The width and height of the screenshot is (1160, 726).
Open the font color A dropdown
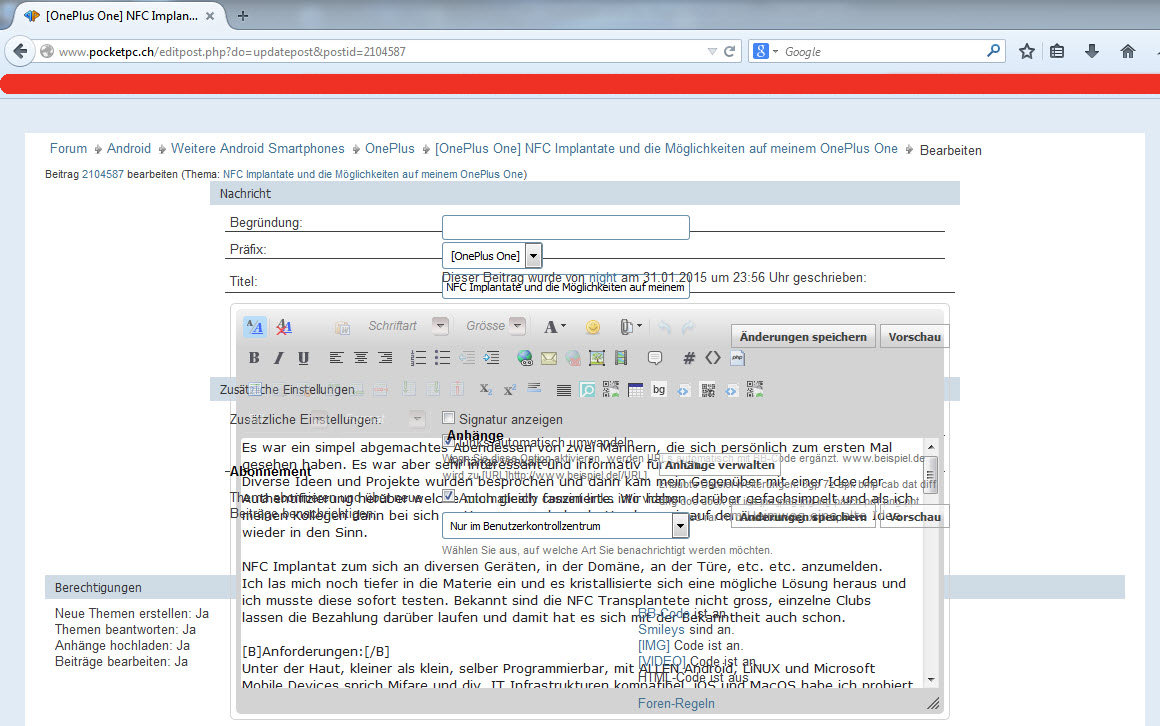555,326
